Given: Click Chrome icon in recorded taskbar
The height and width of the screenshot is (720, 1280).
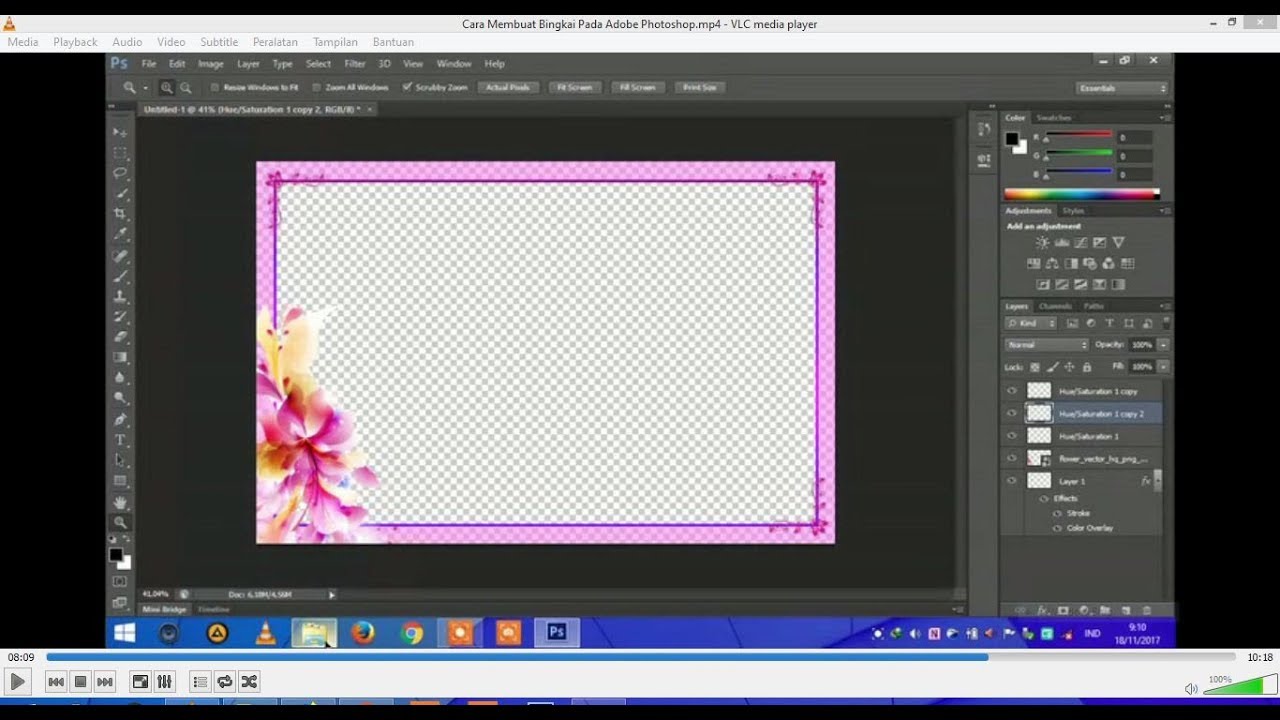Looking at the screenshot, I should tap(412, 632).
